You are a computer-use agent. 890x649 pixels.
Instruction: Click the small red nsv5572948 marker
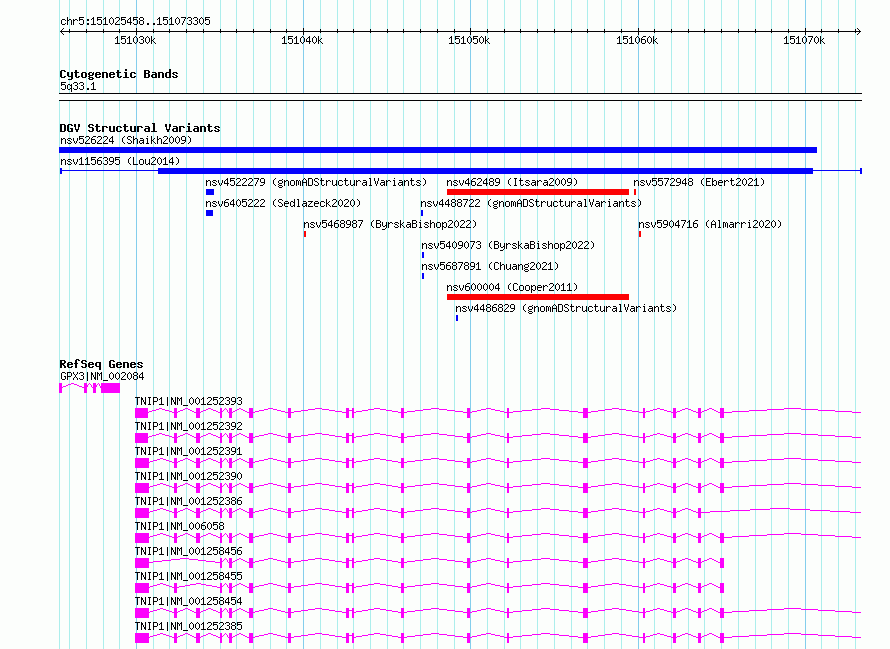(x=635, y=192)
